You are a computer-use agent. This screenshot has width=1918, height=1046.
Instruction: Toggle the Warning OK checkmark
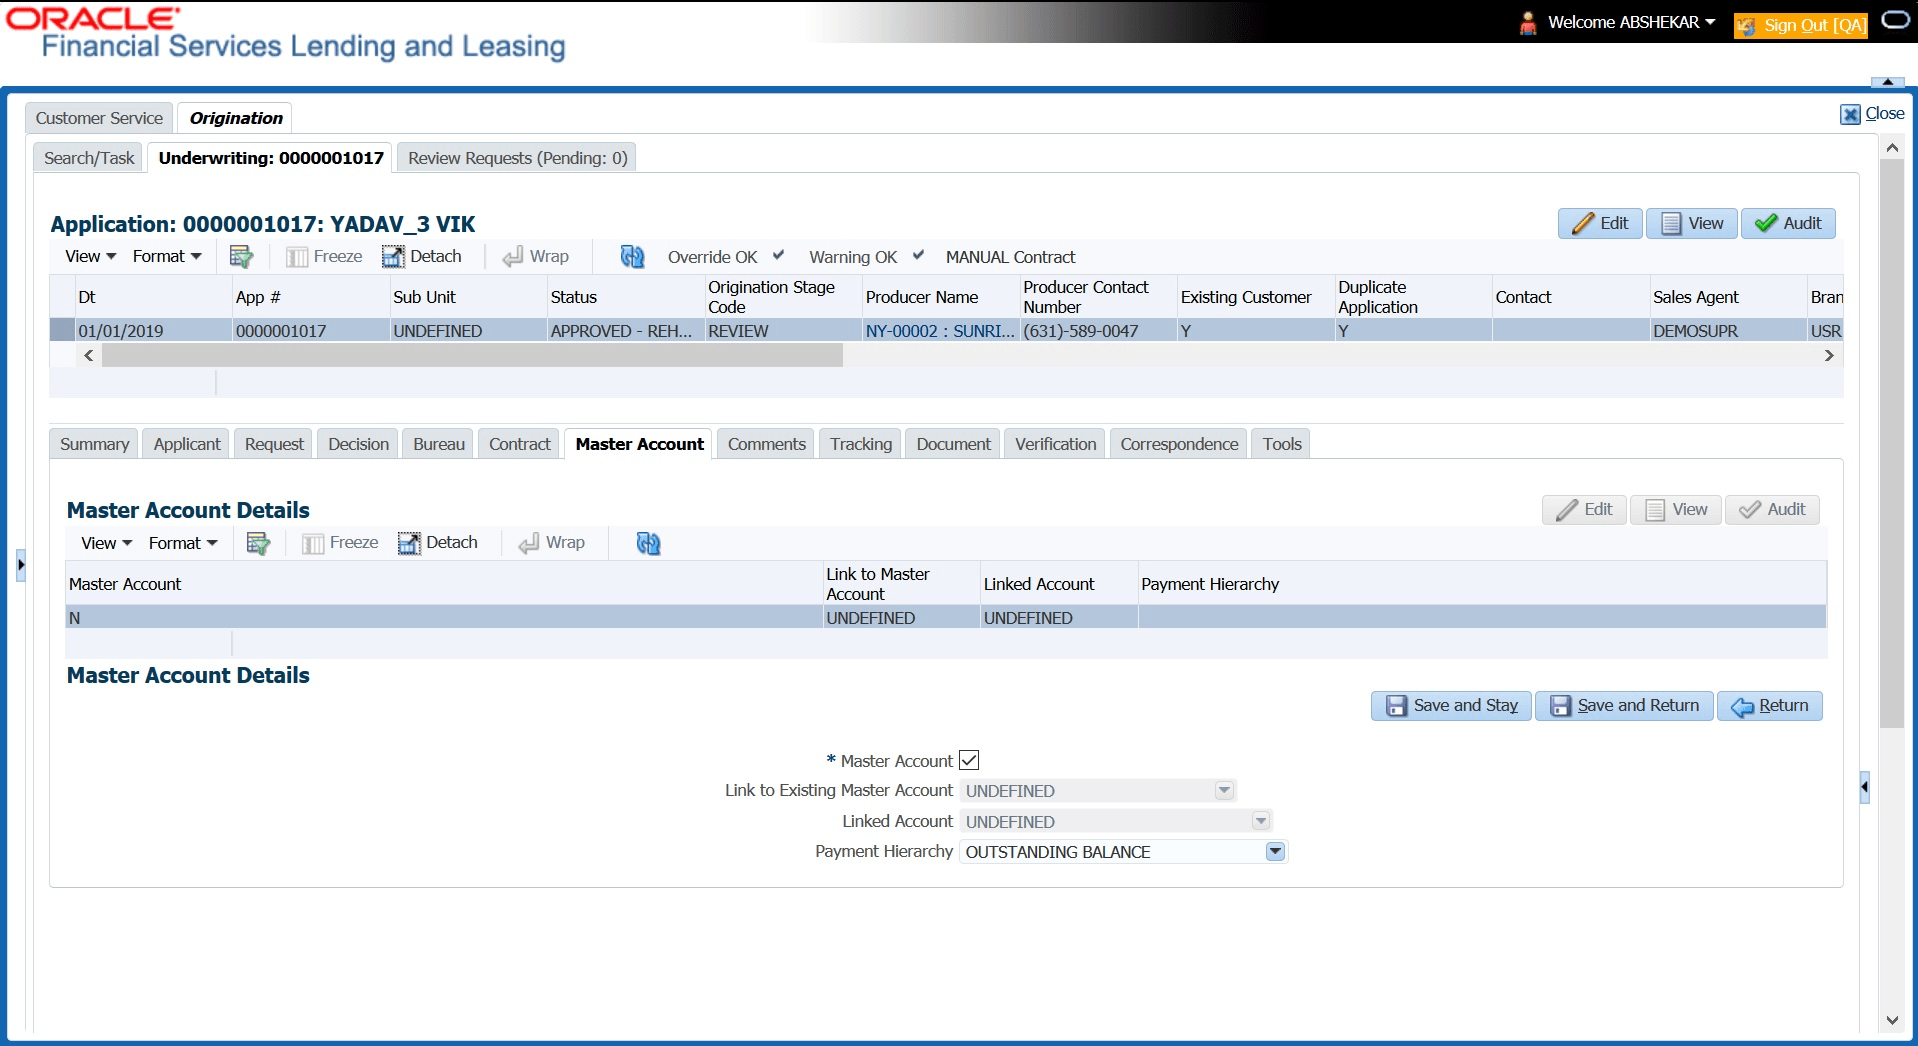pos(918,255)
